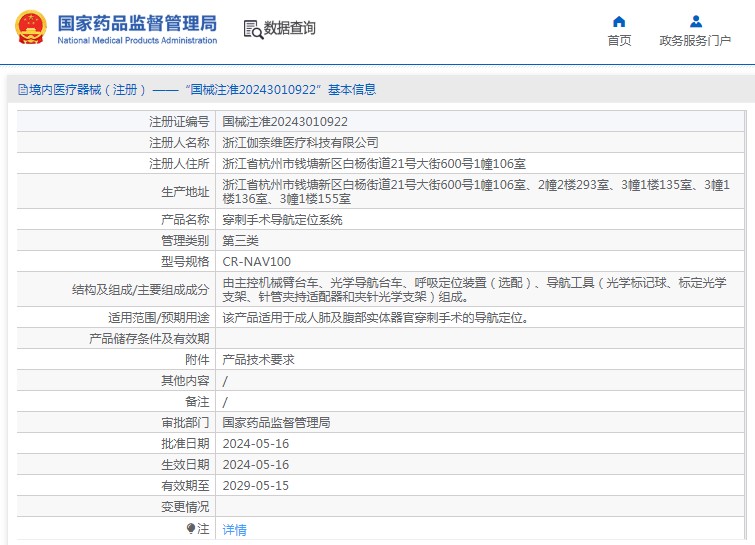The image size is (755, 545).
Task: Select the model CR-NAV100
Action: [256, 261]
